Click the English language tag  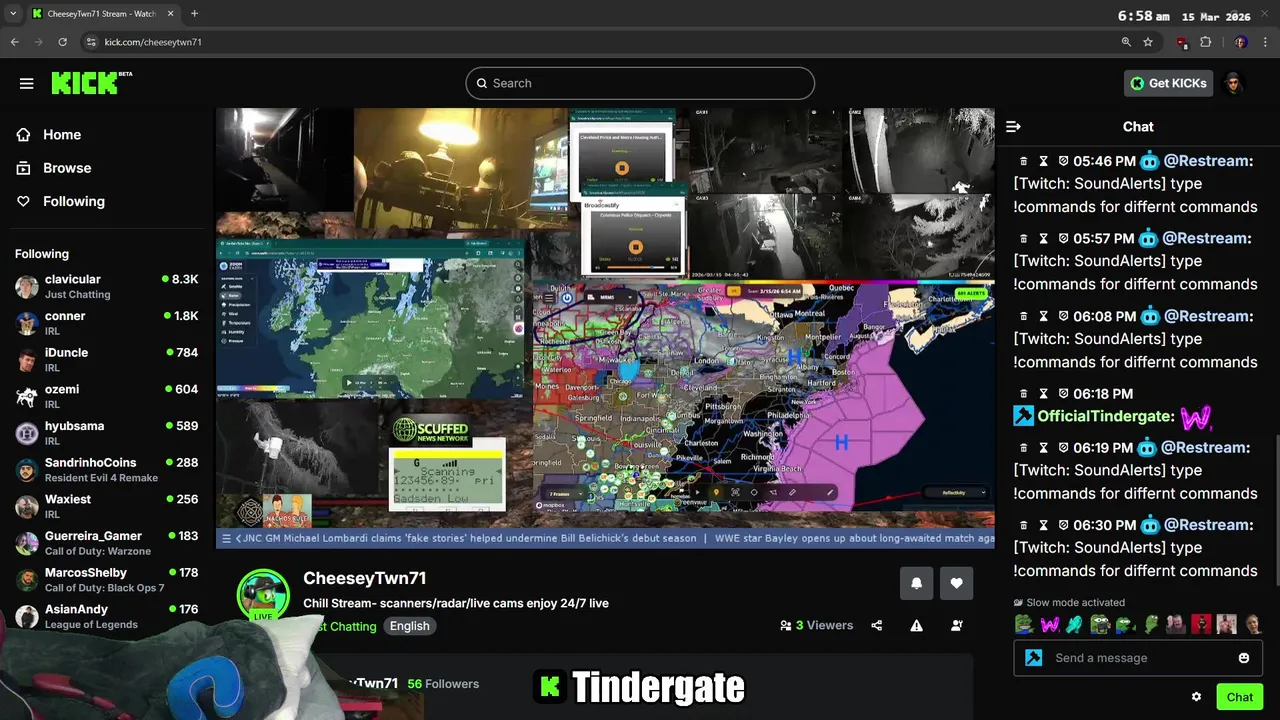(410, 626)
